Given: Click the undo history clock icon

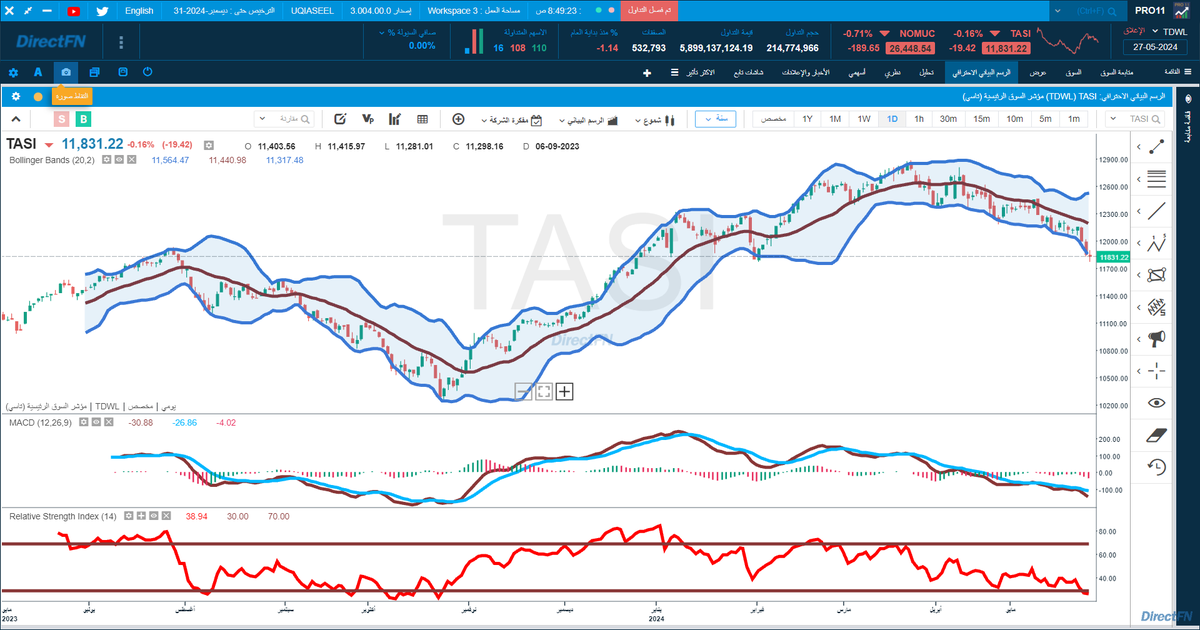Looking at the screenshot, I should point(1157,466).
